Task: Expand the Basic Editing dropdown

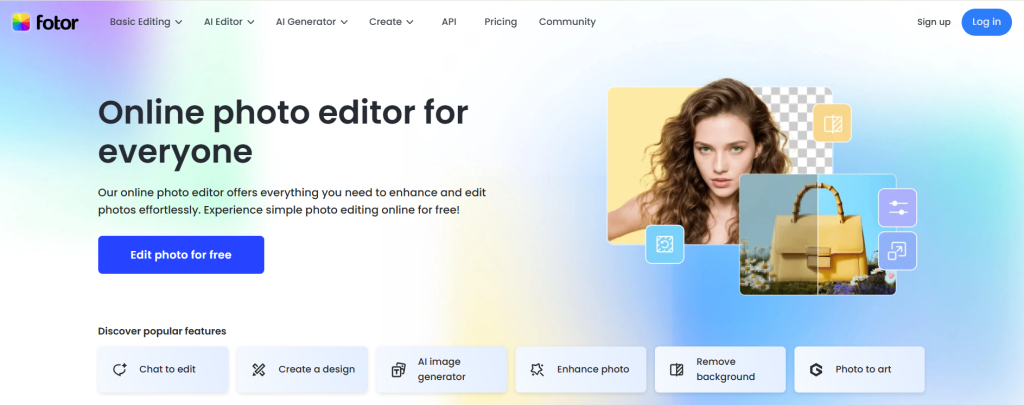Action: (x=145, y=22)
